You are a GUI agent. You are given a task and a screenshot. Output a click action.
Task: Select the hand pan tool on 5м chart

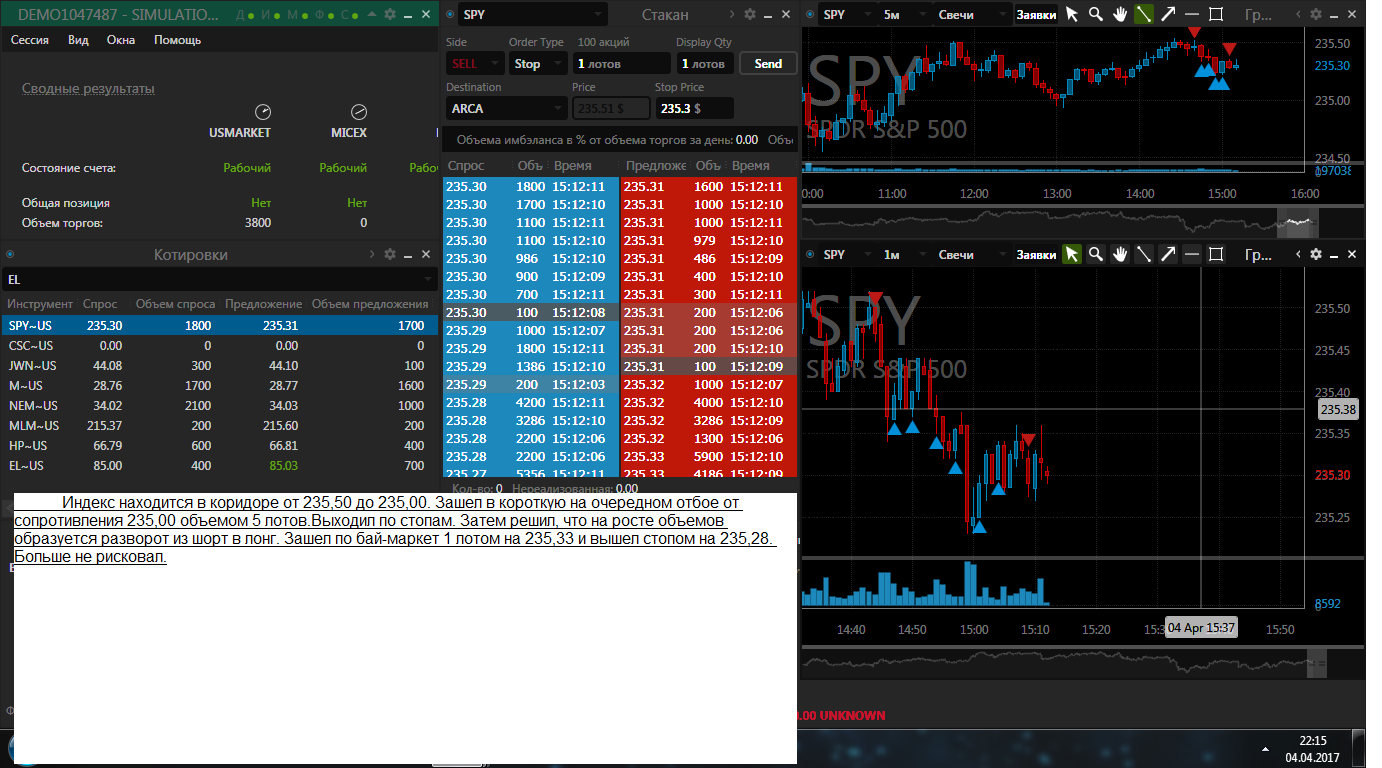[1120, 15]
